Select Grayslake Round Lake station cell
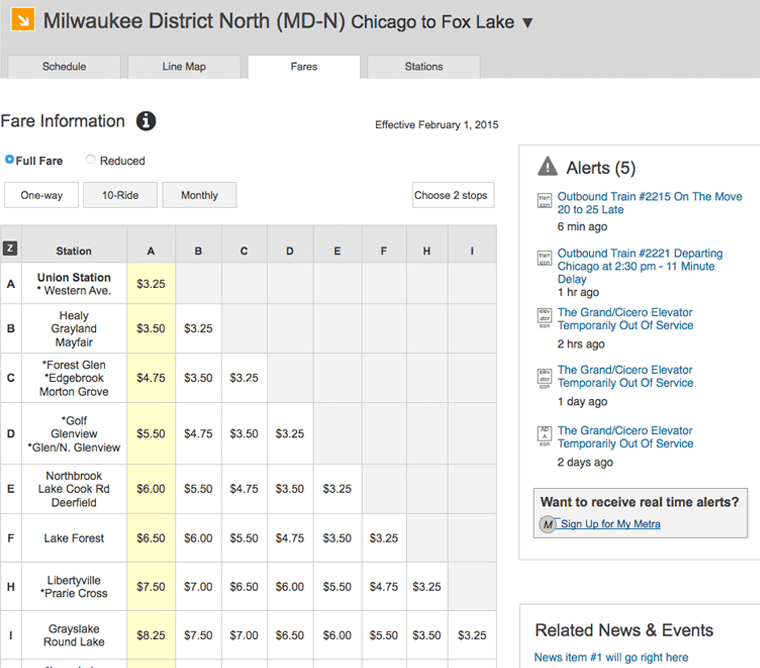 (x=74, y=635)
